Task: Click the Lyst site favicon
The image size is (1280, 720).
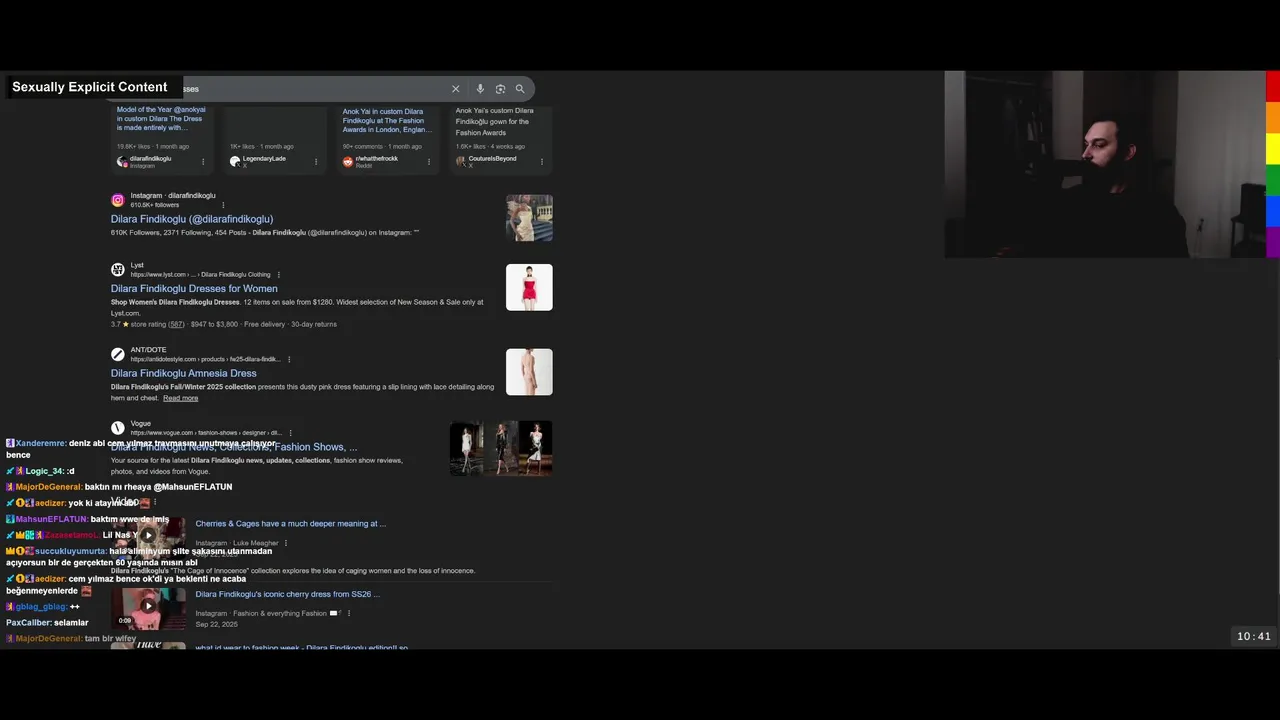Action: (x=118, y=270)
